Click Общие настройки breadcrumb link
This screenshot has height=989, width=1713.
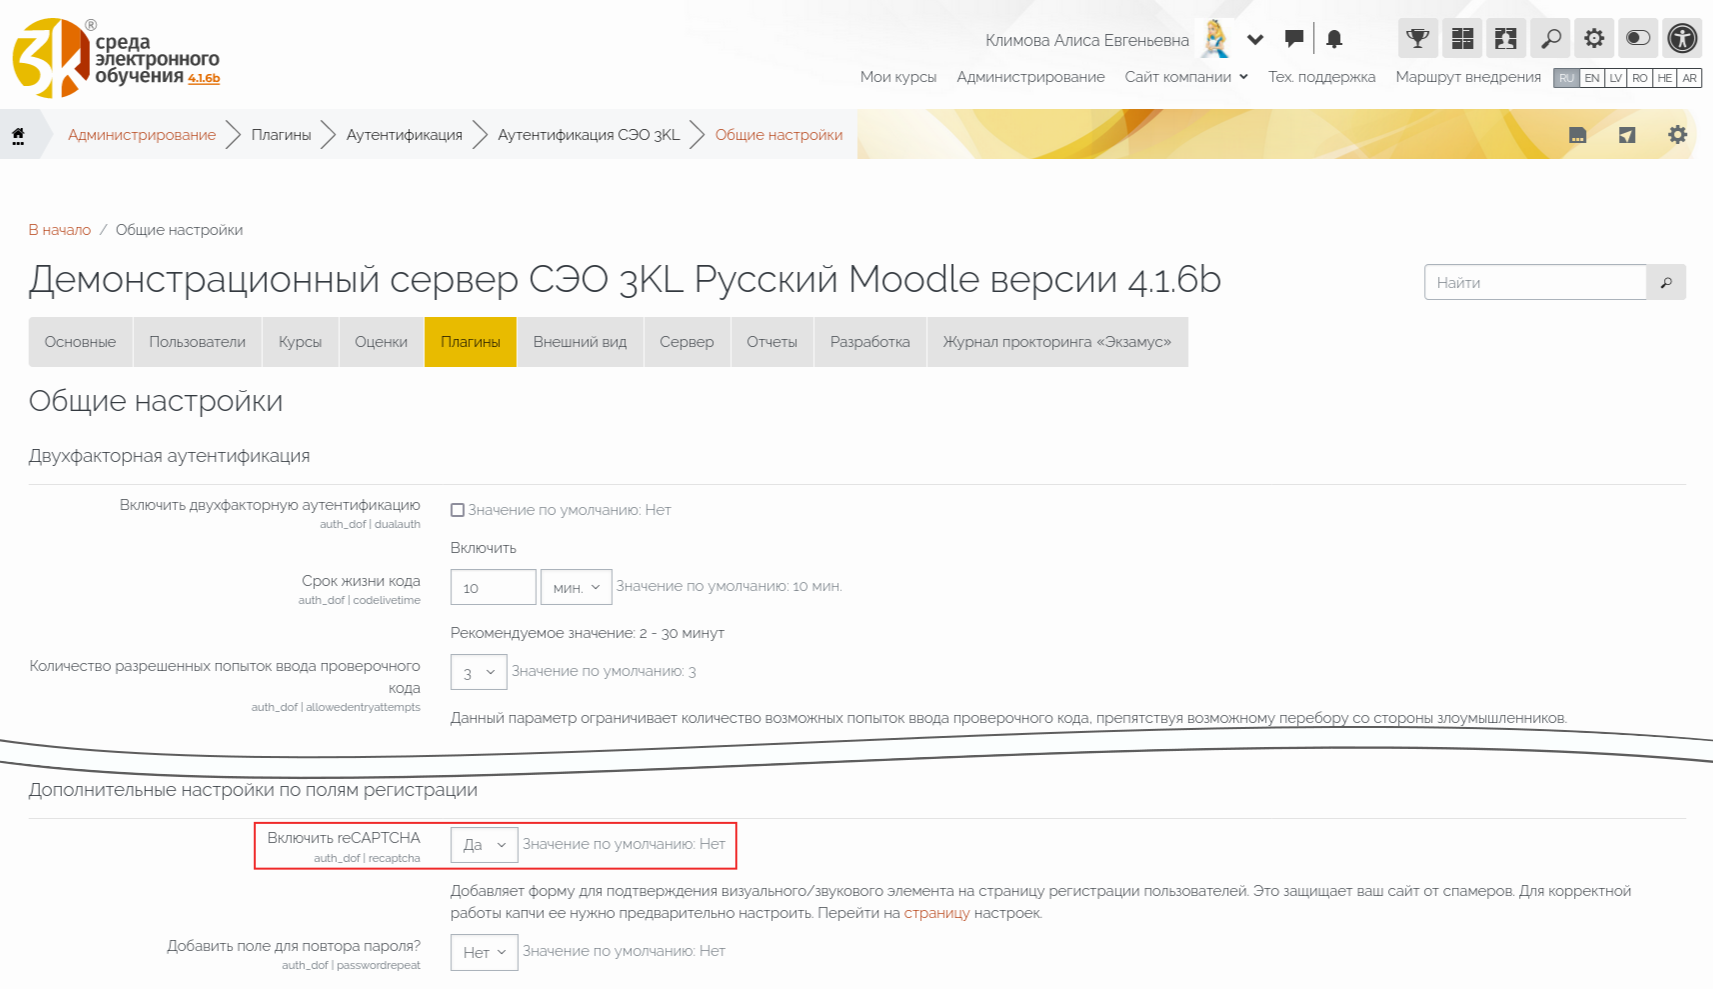779,135
